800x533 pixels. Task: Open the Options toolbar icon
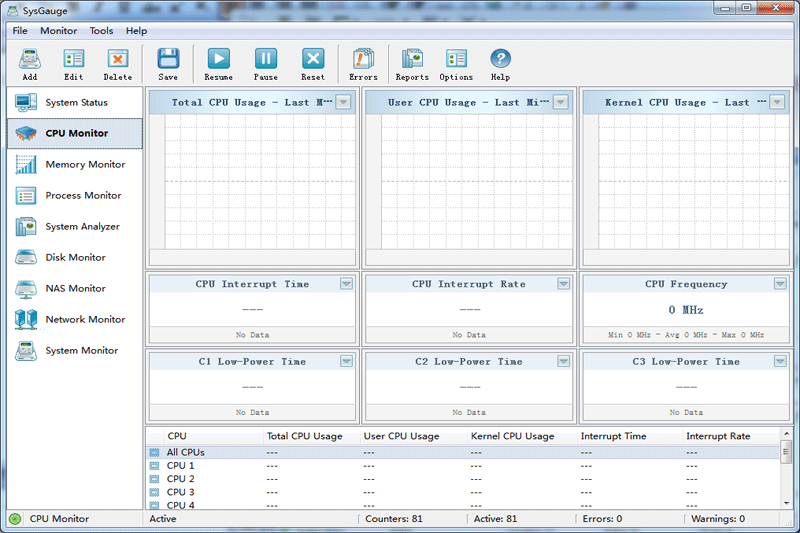pyautogui.click(x=456, y=64)
